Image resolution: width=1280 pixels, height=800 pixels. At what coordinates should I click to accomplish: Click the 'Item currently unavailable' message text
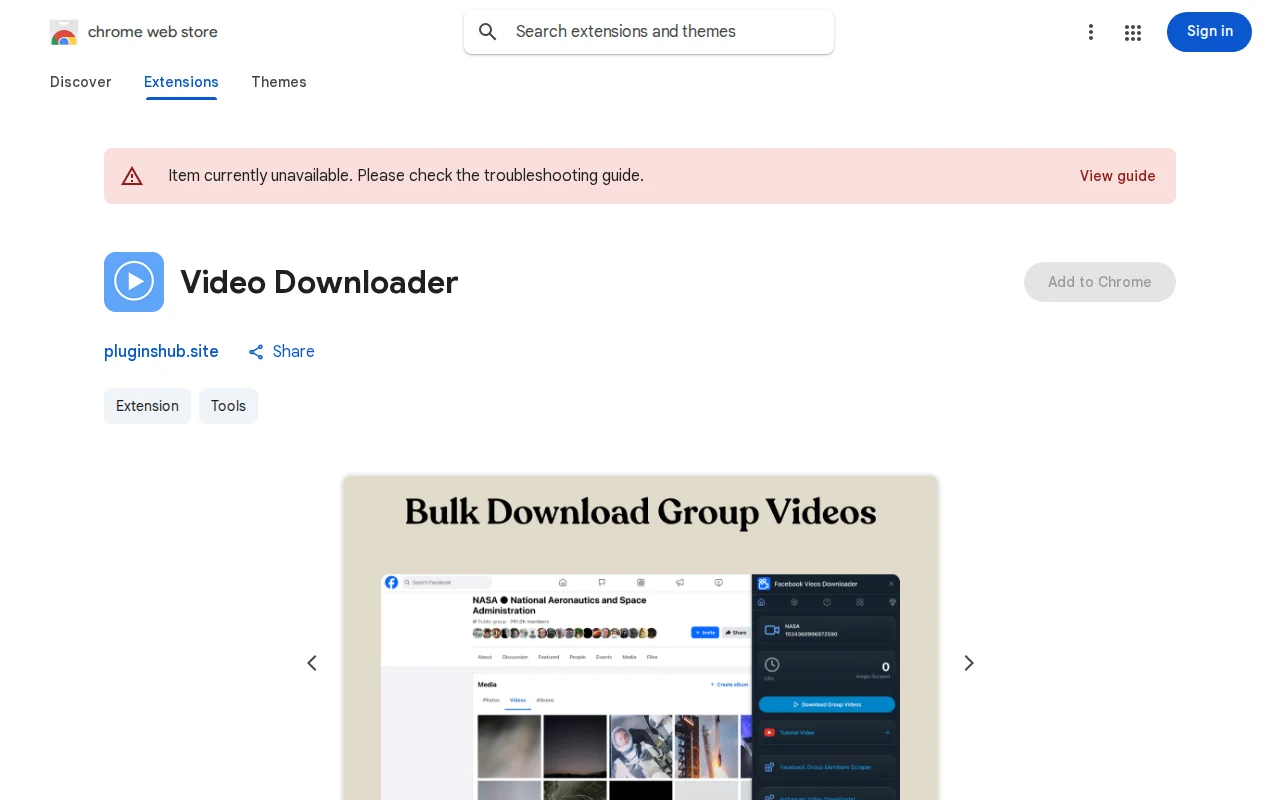click(x=406, y=176)
